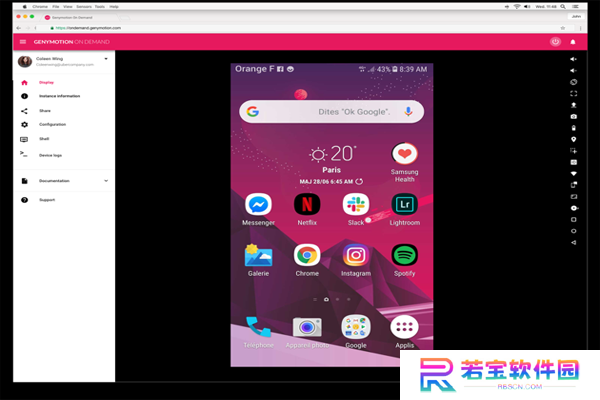Open the Wi-Fi network widget in right toolbar
600x400 pixels.
(573, 174)
